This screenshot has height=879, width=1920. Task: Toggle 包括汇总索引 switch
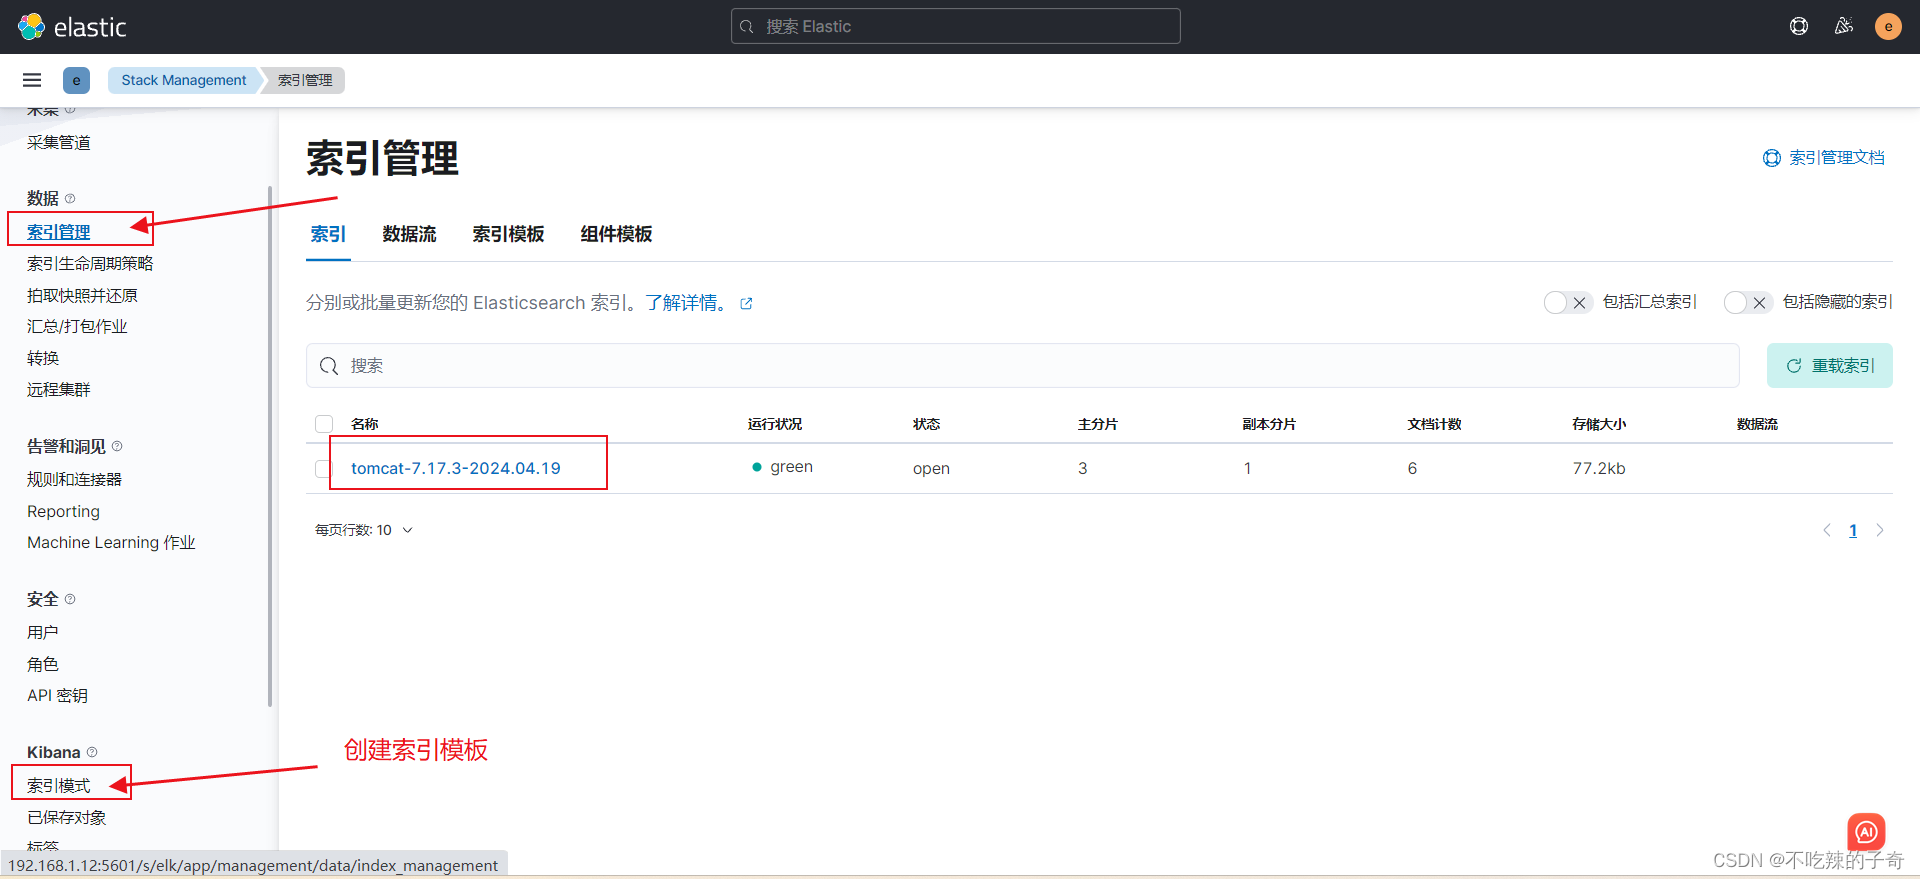1567,302
